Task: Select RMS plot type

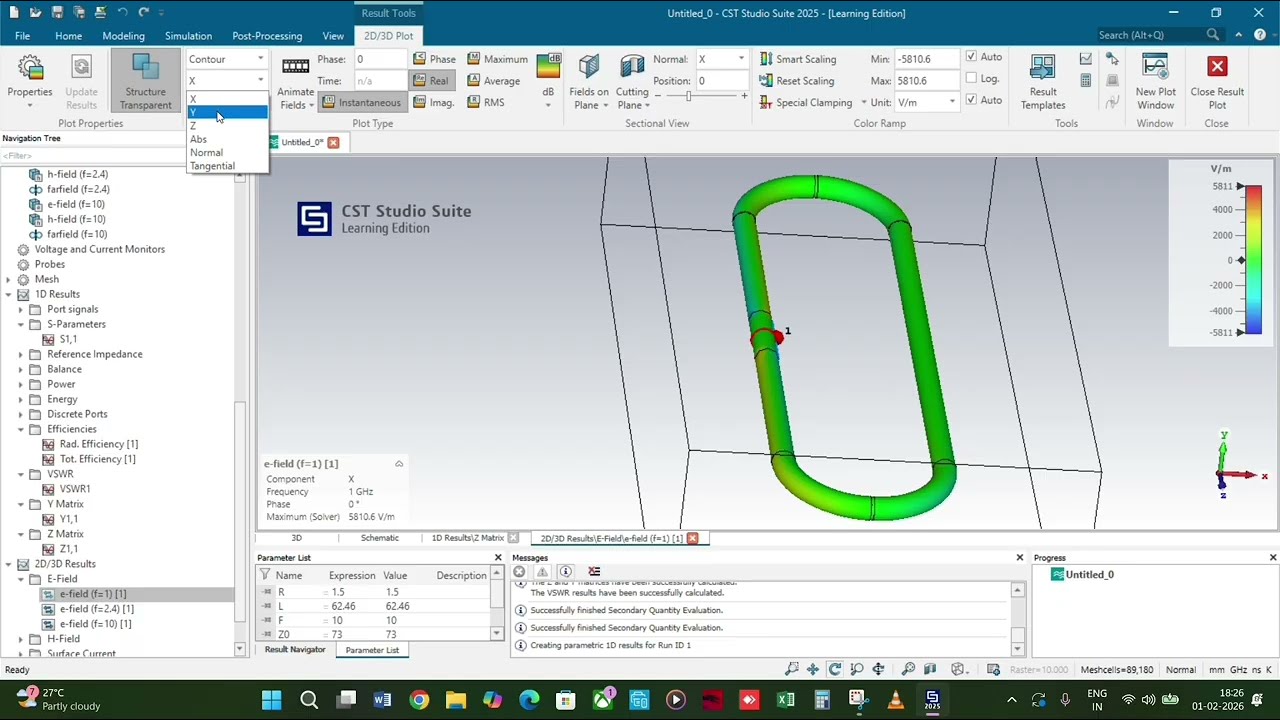Action: tap(486, 103)
